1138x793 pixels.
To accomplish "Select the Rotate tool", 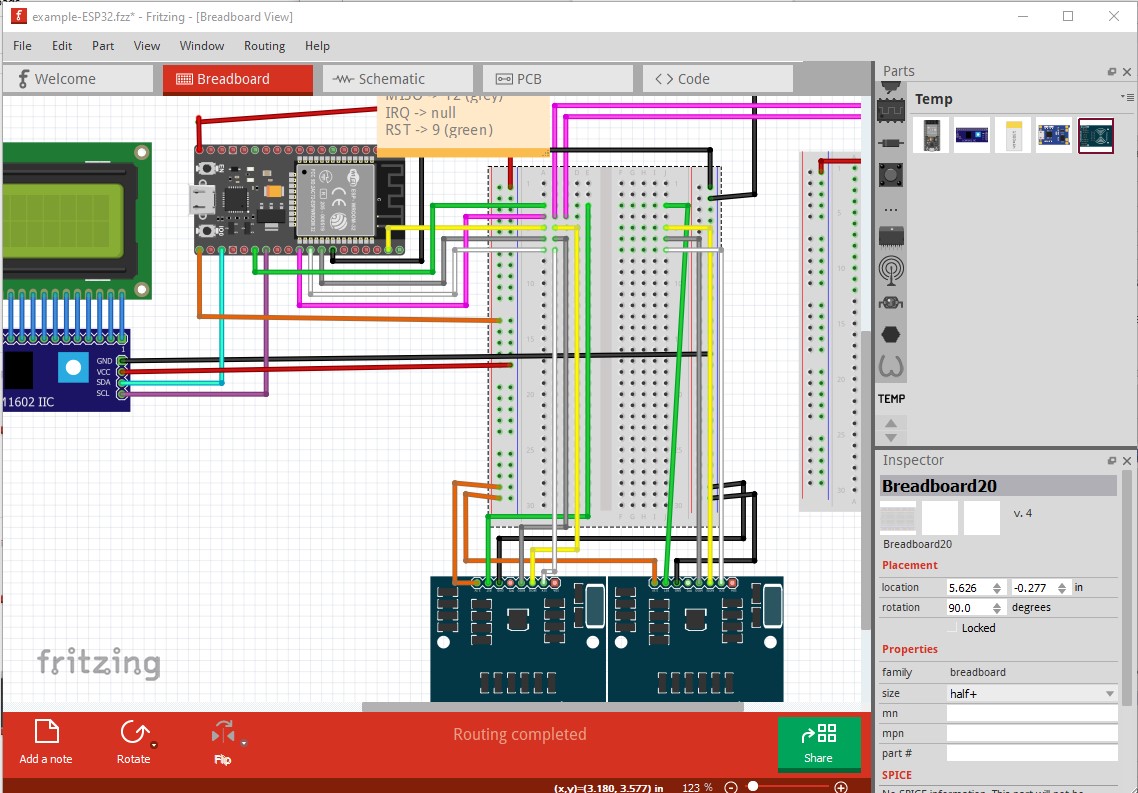I will click(133, 740).
